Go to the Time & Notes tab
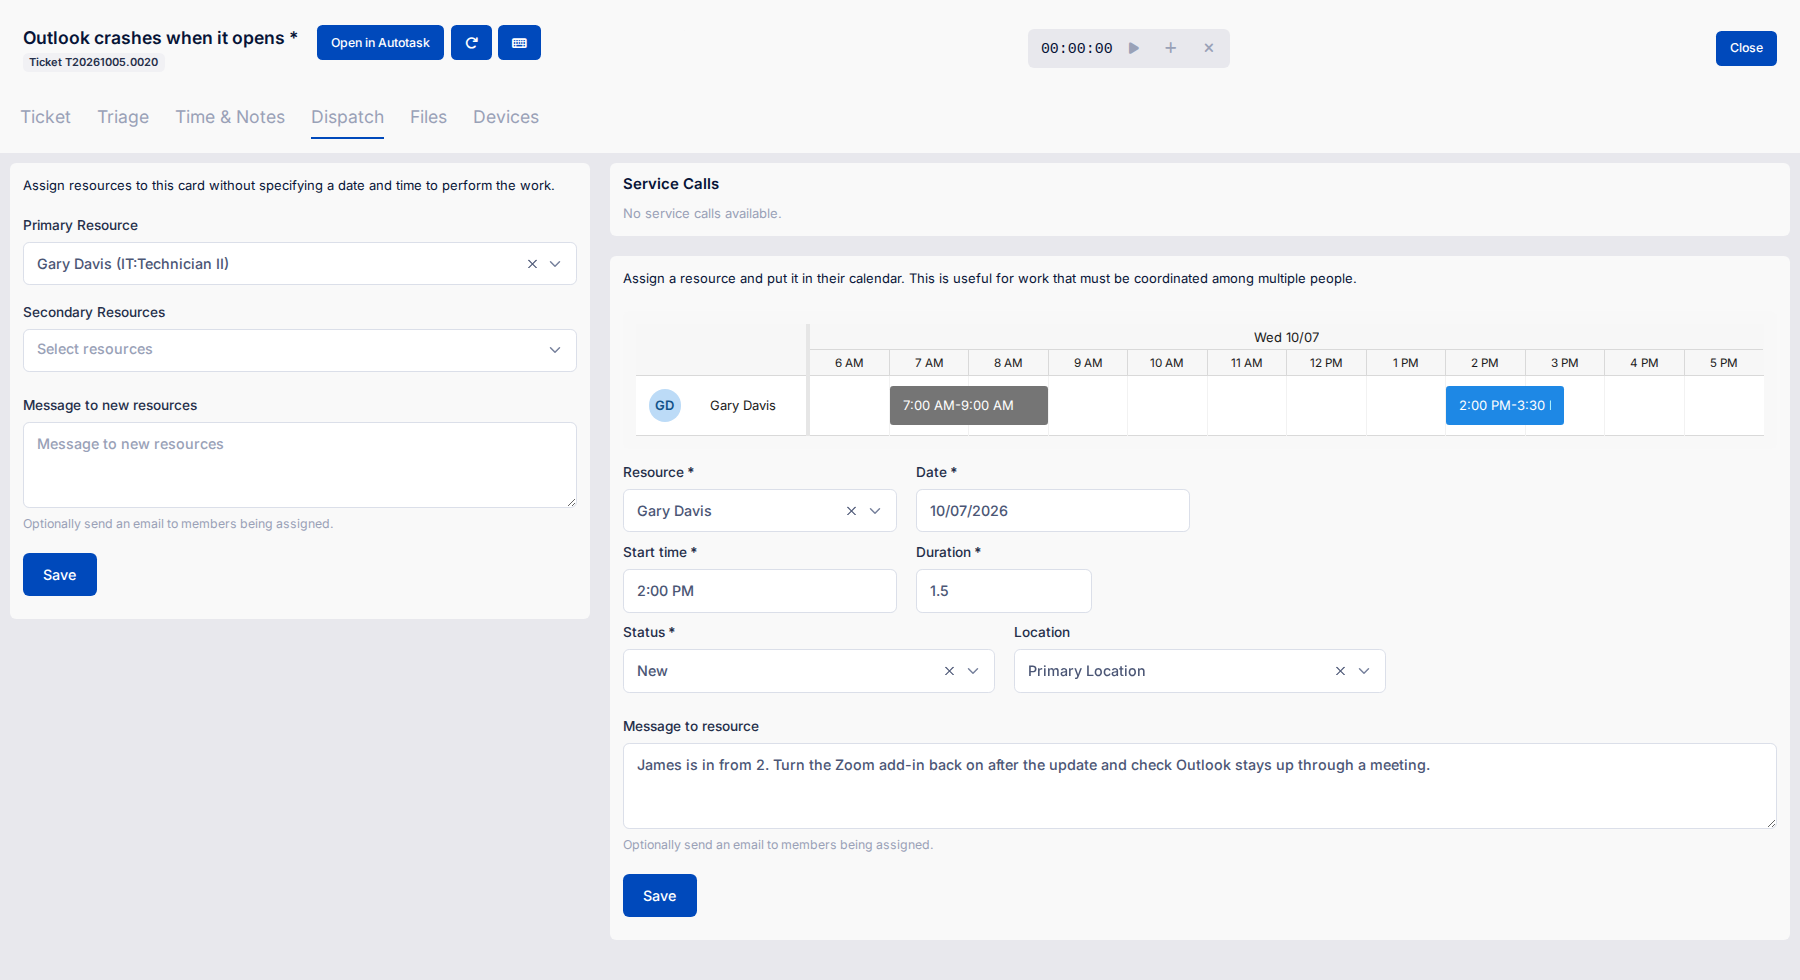 tap(230, 117)
